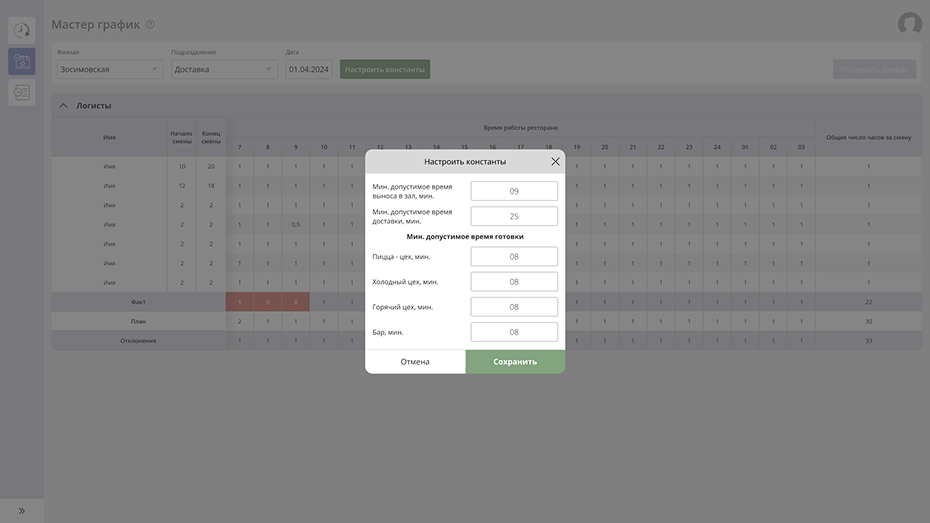Open the master schedule calendar sidebar icon

pyautogui.click(x=22, y=62)
